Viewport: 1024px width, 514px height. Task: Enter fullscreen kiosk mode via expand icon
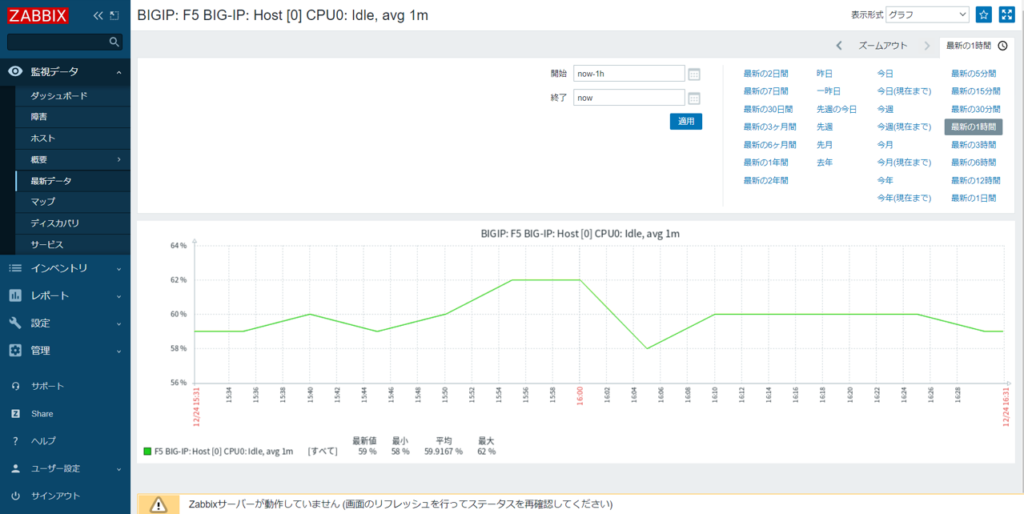coord(1007,15)
